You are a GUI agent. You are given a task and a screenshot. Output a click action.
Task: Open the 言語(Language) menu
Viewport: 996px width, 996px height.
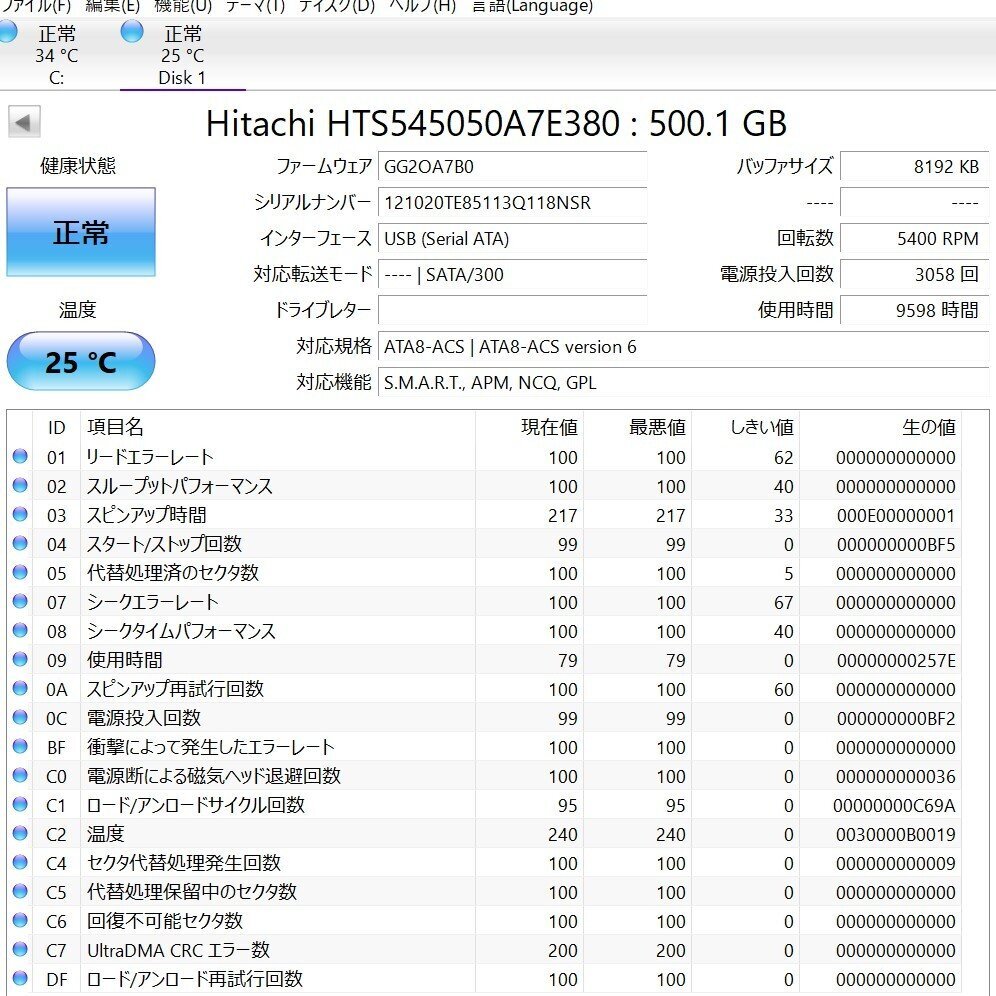[533, 6]
